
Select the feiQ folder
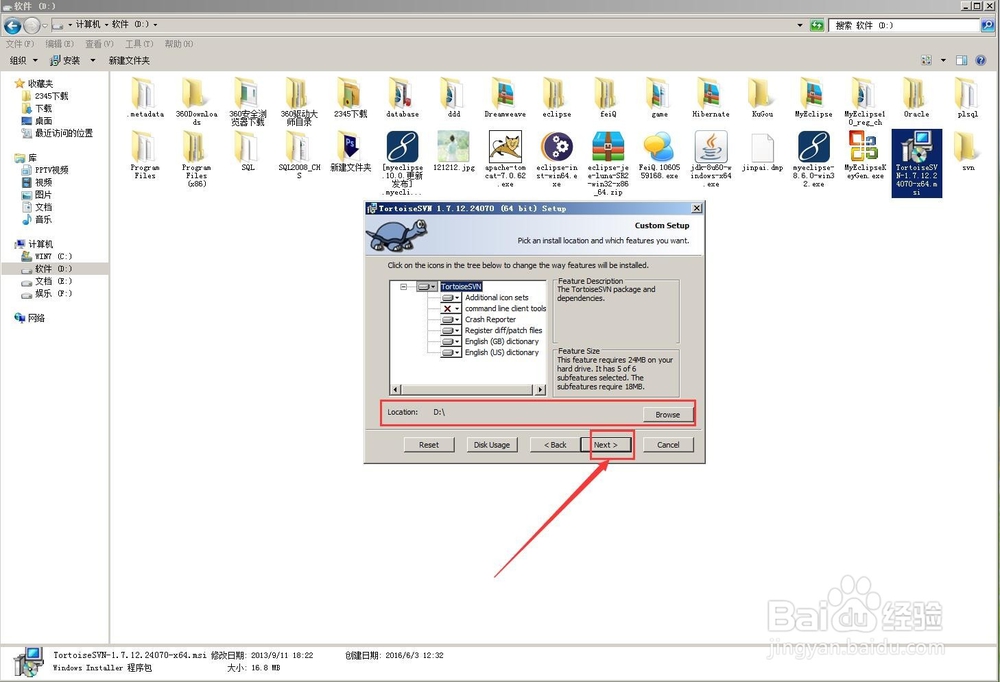[608, 97]
